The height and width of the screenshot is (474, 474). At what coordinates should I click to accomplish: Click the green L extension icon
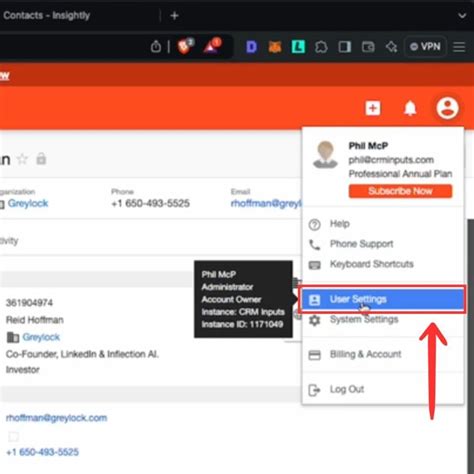pos(298,47)
